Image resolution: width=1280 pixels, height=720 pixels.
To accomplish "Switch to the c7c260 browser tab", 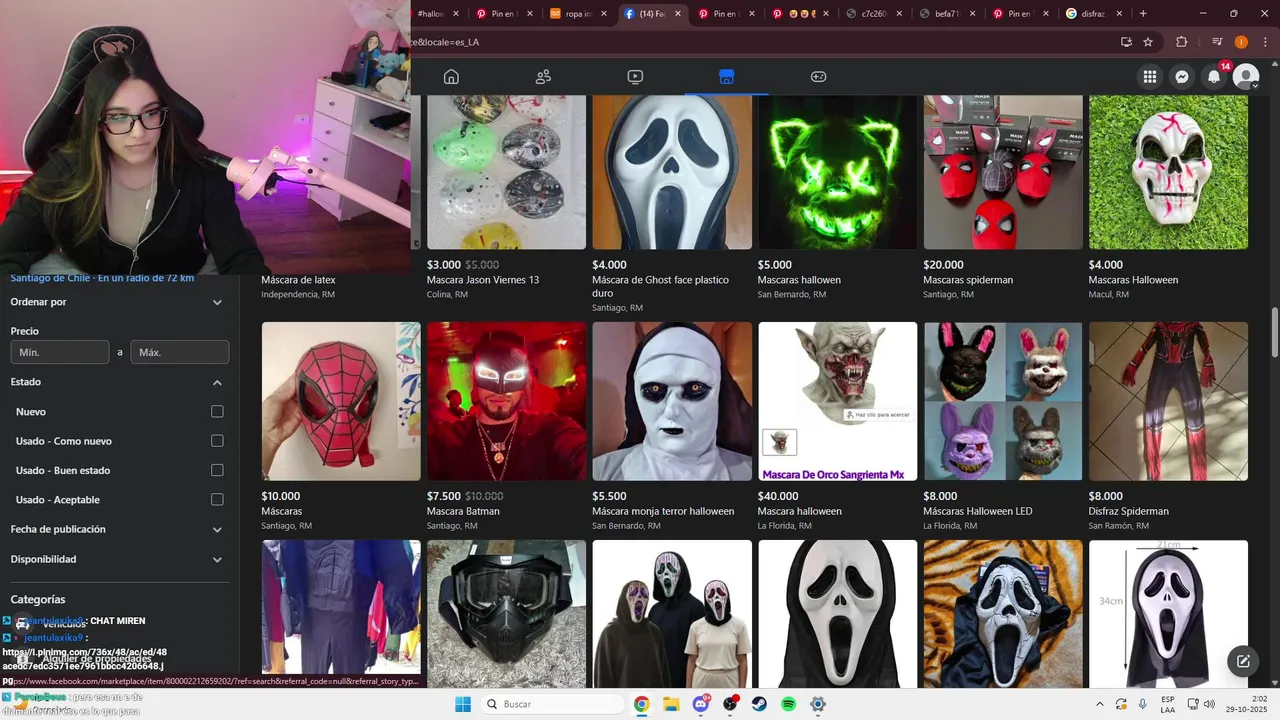I will (x=875, y=14).
